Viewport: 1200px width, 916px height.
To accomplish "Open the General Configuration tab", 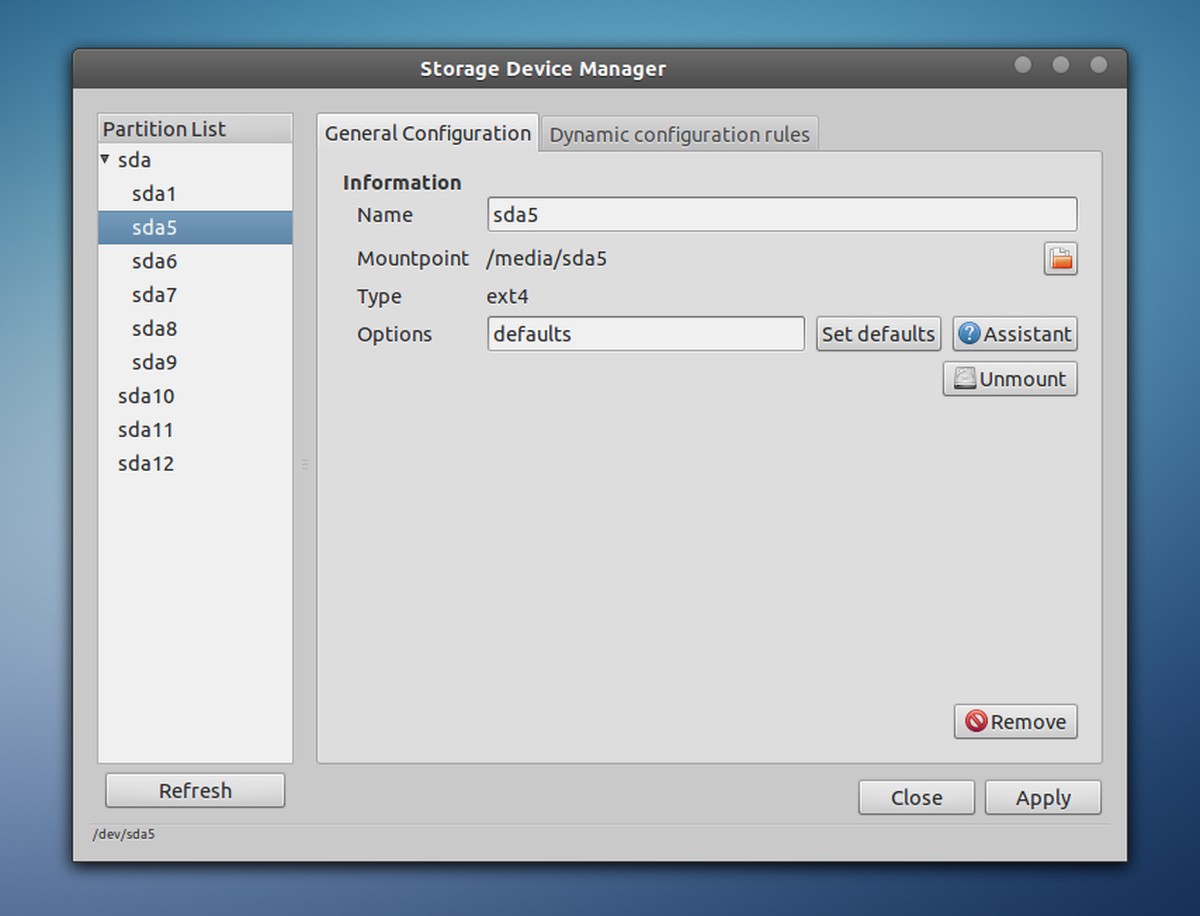I will 427,132.
